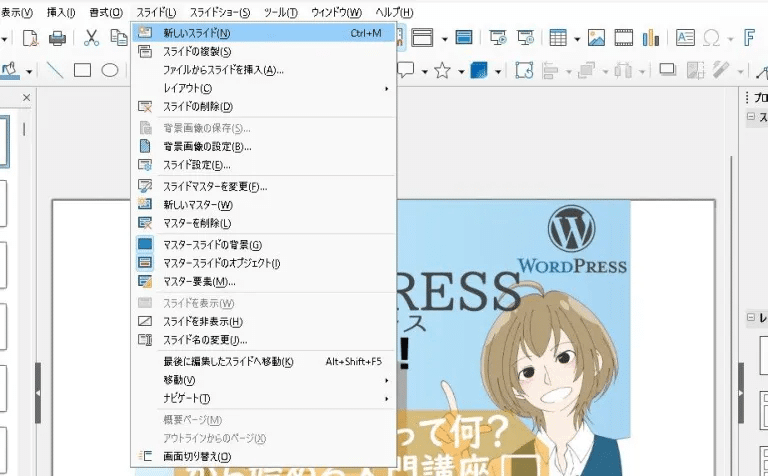Choose 背景画像の設定(B)... menu entry
768x476 pixels.
tap(265, 146)
